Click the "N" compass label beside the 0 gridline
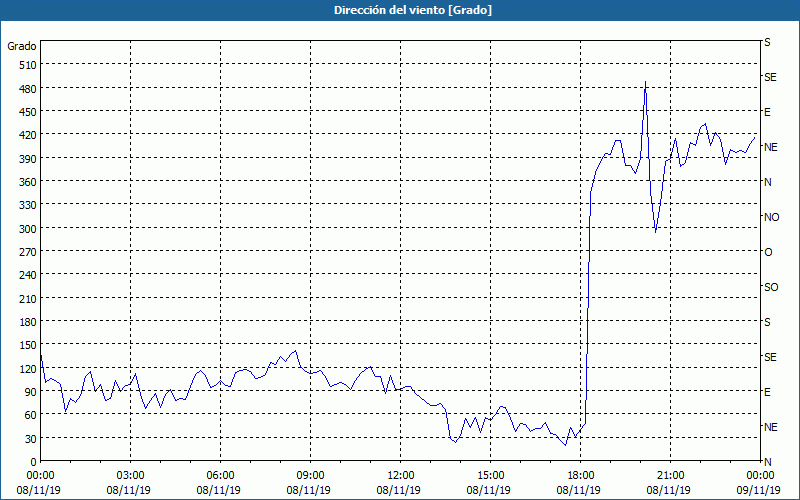The height and width of the screenshot is (500, 800). [767, 462]
